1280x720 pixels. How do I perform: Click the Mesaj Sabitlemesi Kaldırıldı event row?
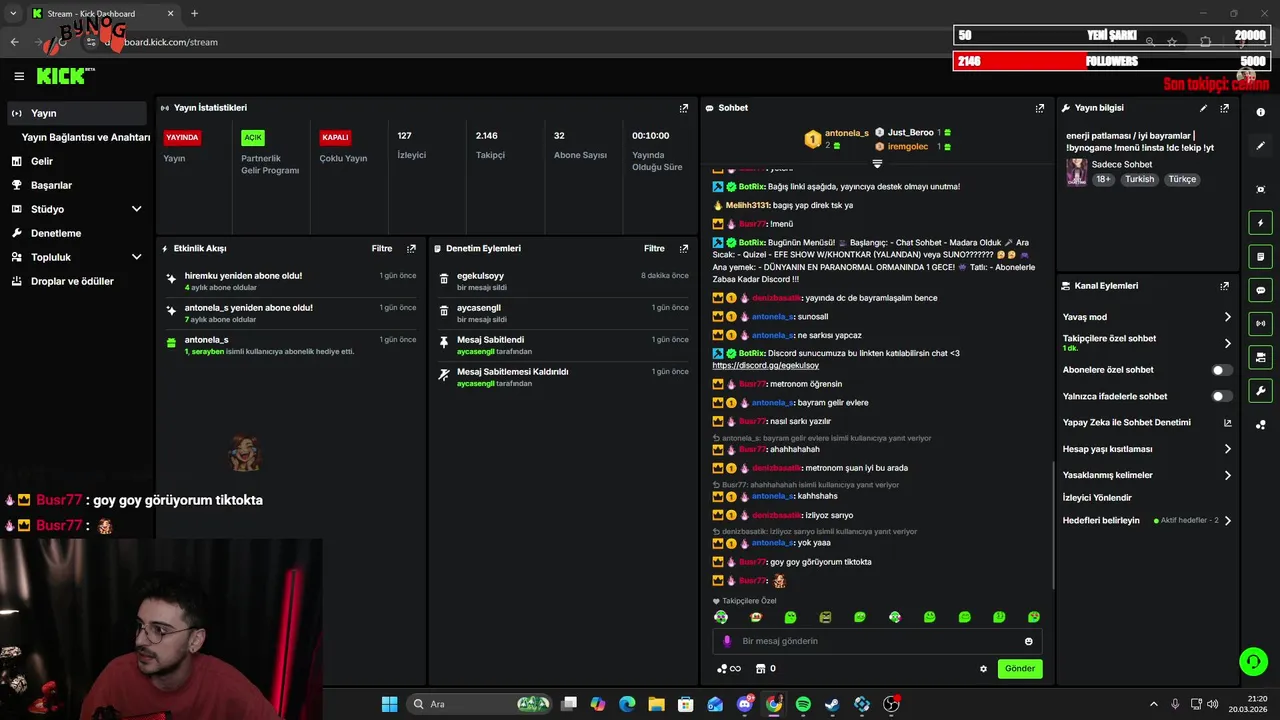[563, 377]
